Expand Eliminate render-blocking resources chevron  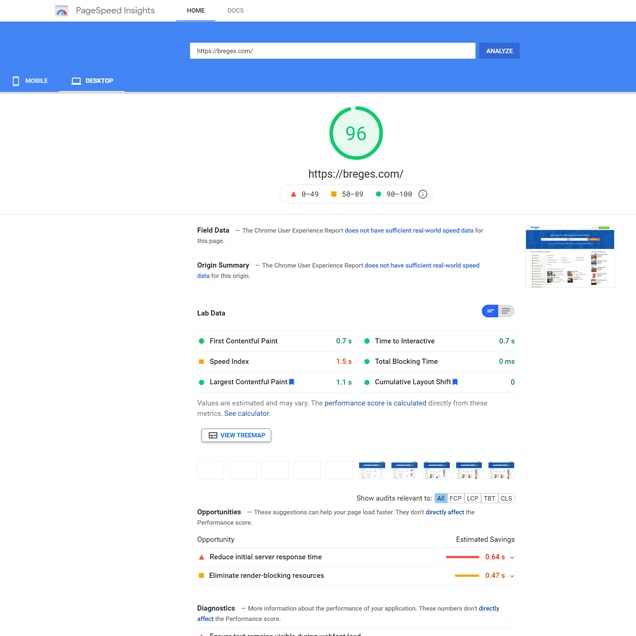tap(512, 576)
